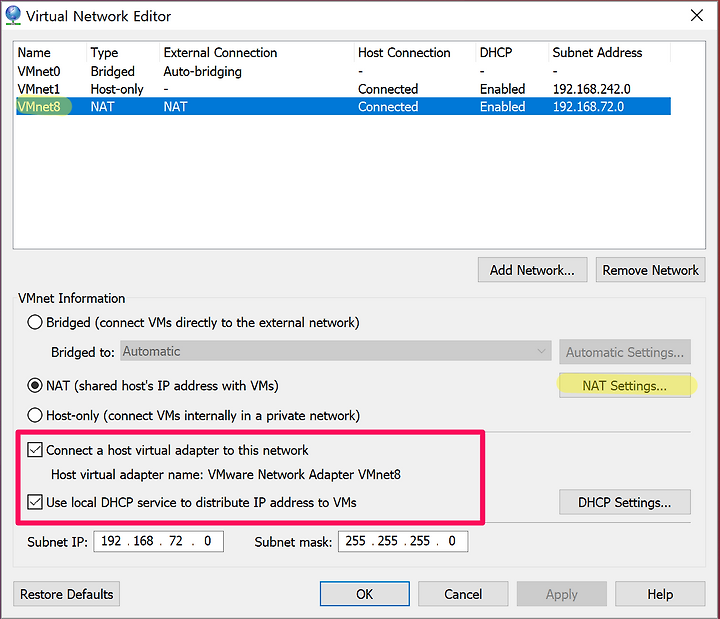Click the Subnet mask input field
The height and width of the screenshot is (619, 720).
(403, 541)
